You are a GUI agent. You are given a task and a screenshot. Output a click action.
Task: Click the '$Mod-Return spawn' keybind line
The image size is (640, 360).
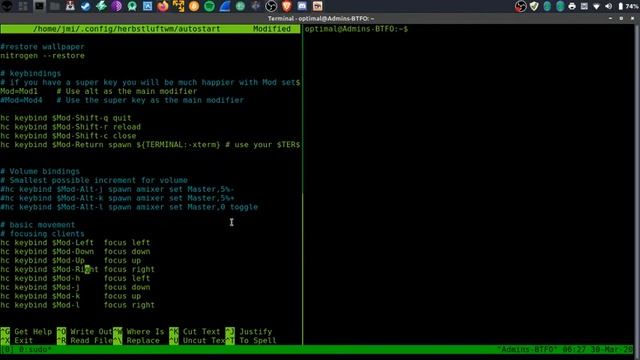150,145
